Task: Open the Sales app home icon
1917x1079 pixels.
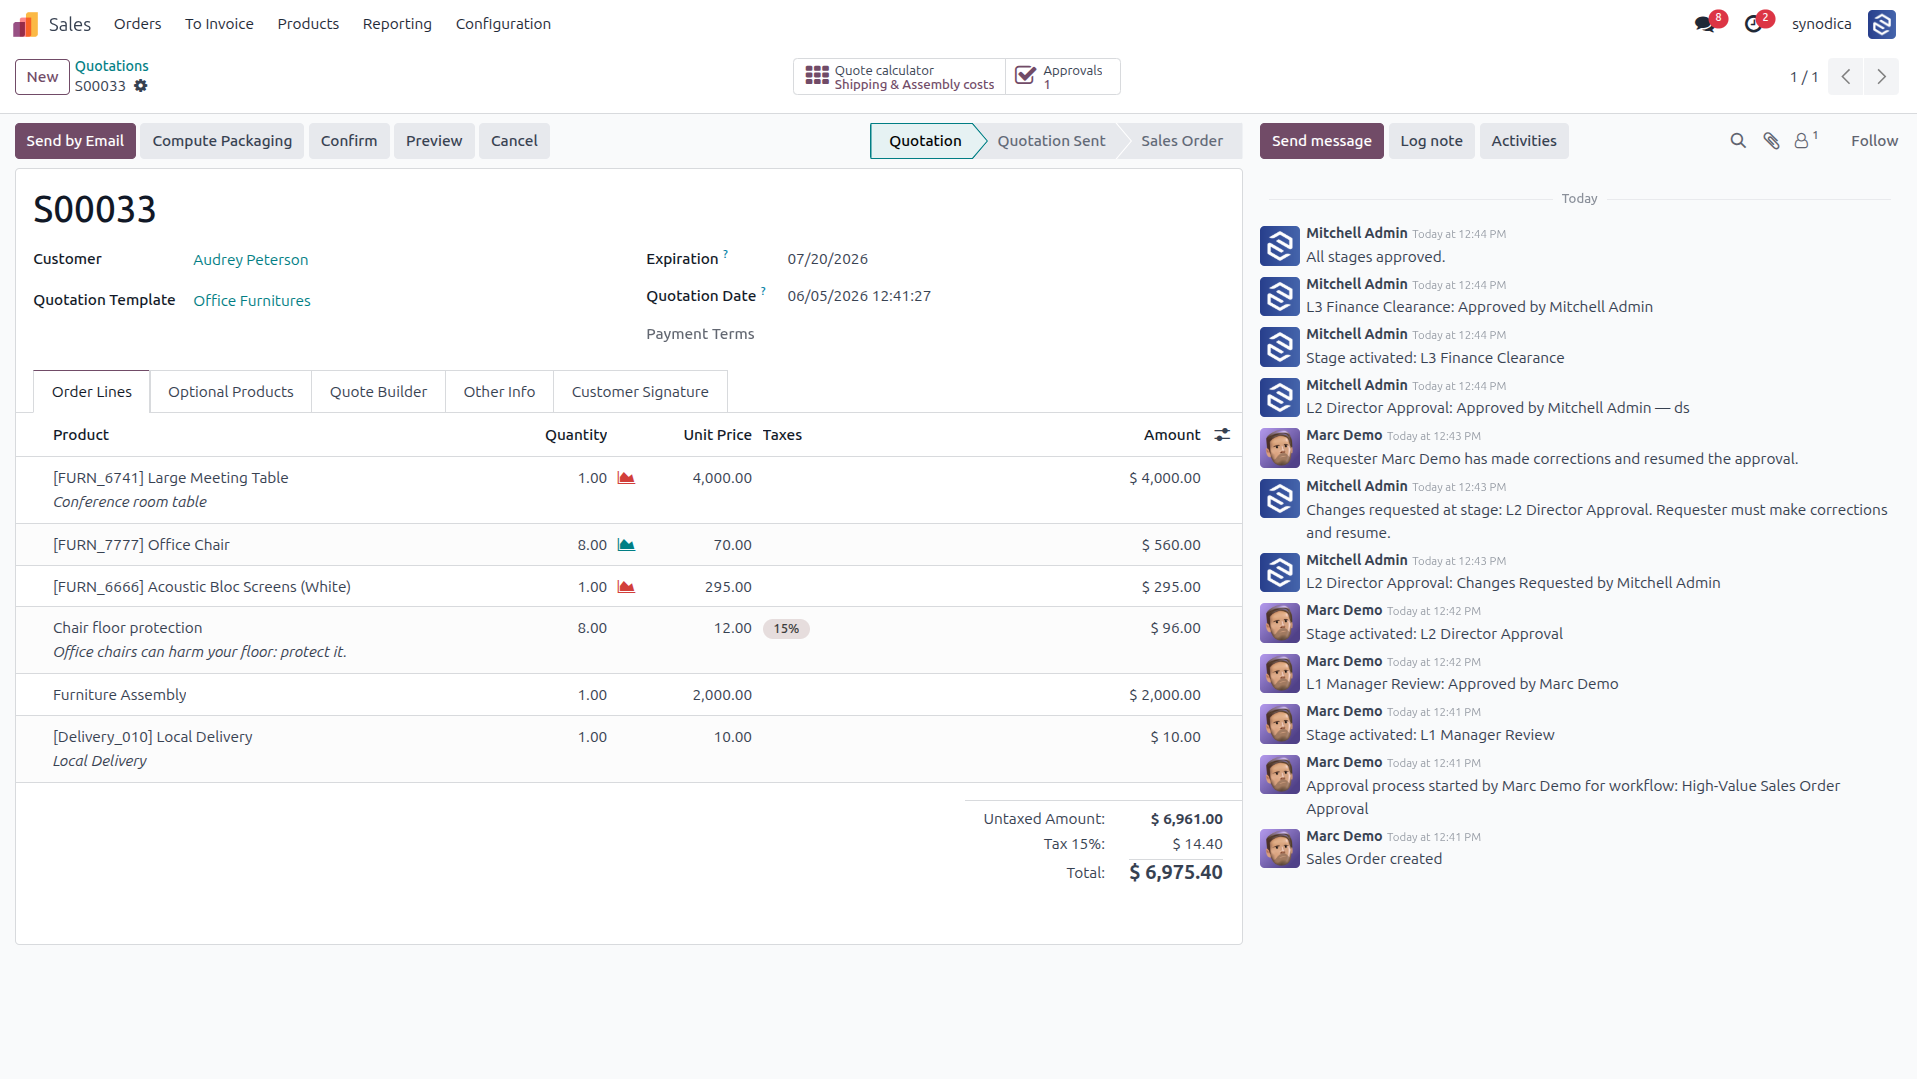Action: [25, 24]
